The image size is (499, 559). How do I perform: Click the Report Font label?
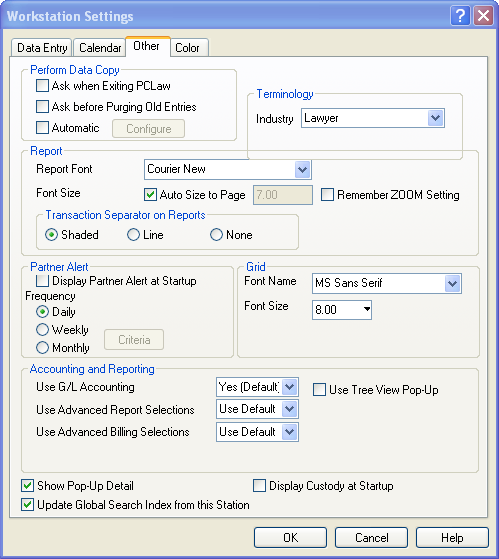64,169
